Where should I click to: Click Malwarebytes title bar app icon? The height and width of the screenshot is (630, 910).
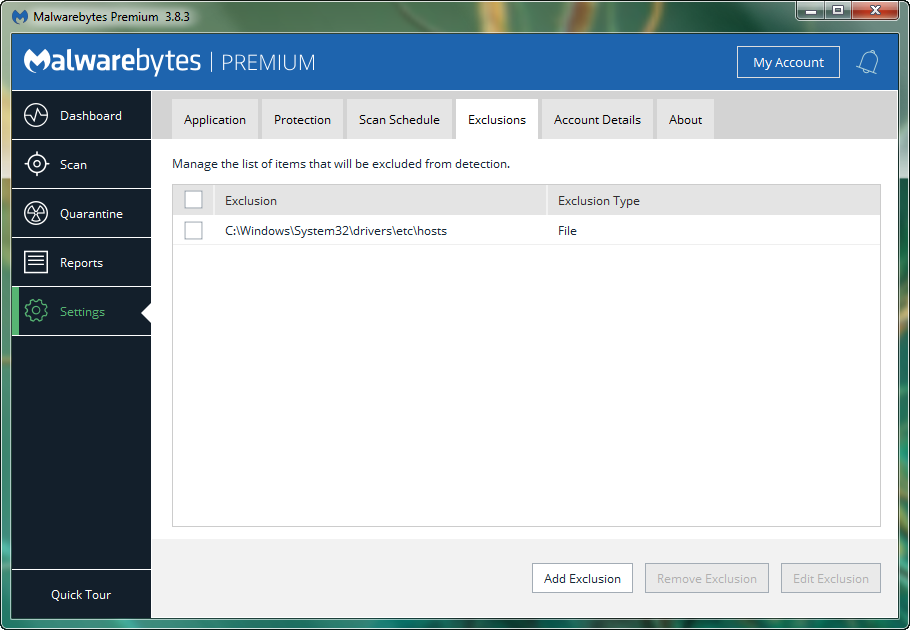coord(20,16)
